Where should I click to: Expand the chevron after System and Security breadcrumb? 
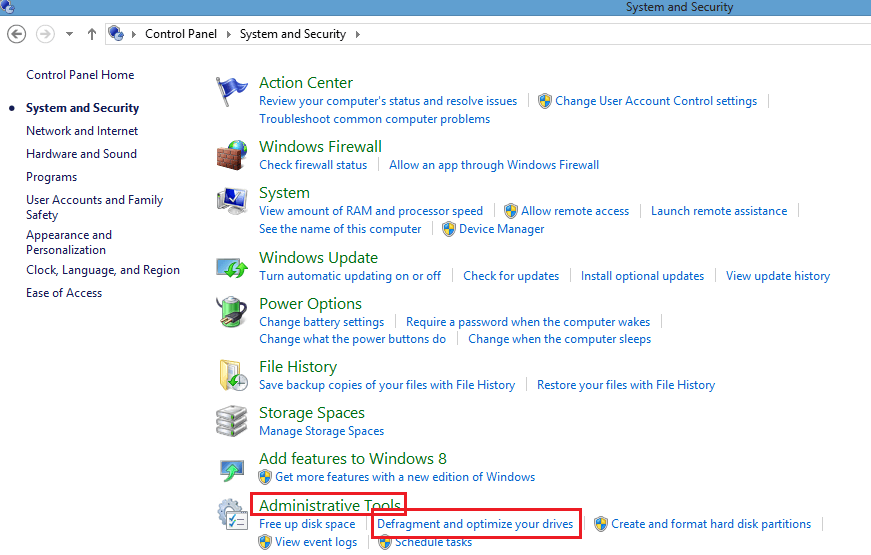[x=358, y=34]
